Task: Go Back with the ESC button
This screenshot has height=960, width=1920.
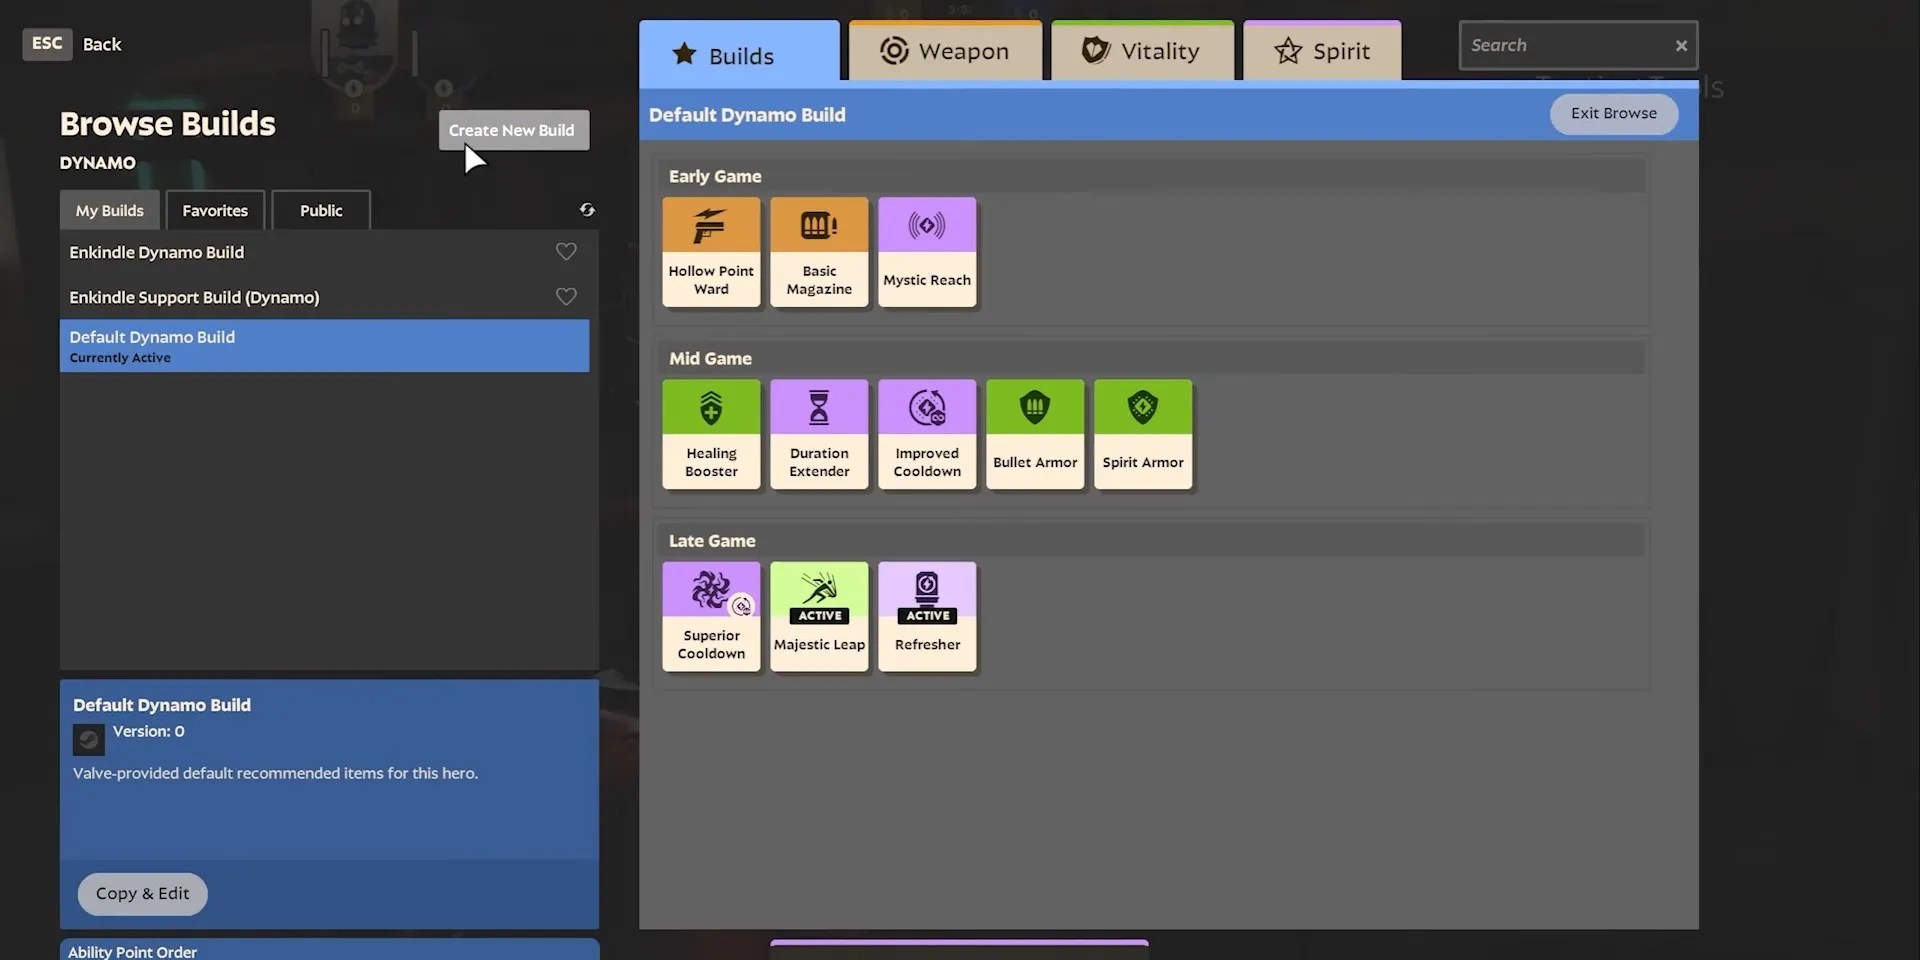Action: (x=47, y=43)
